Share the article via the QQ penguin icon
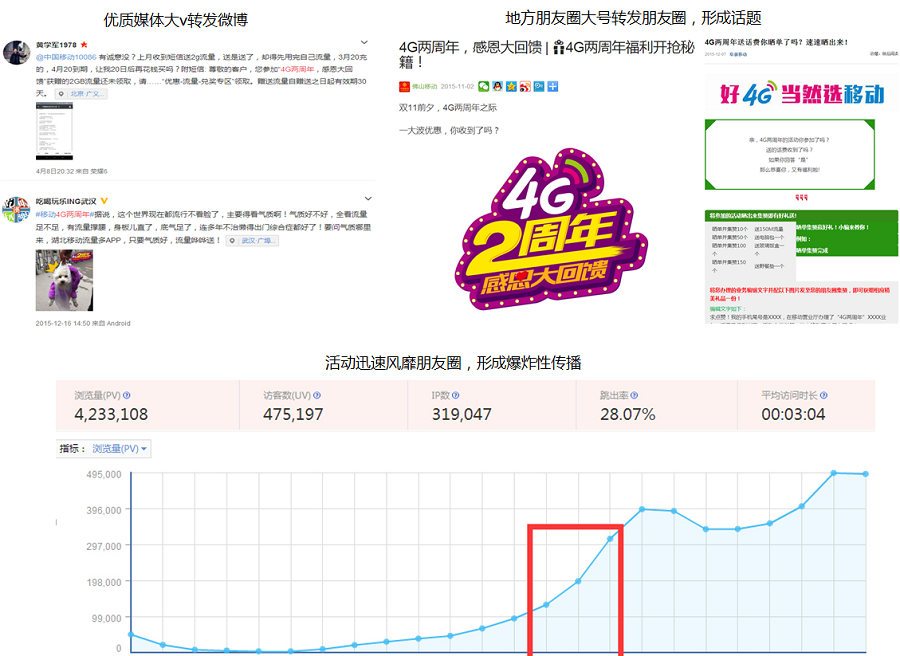The width and height of the screenshot is (900, 656). click(498, 87)
